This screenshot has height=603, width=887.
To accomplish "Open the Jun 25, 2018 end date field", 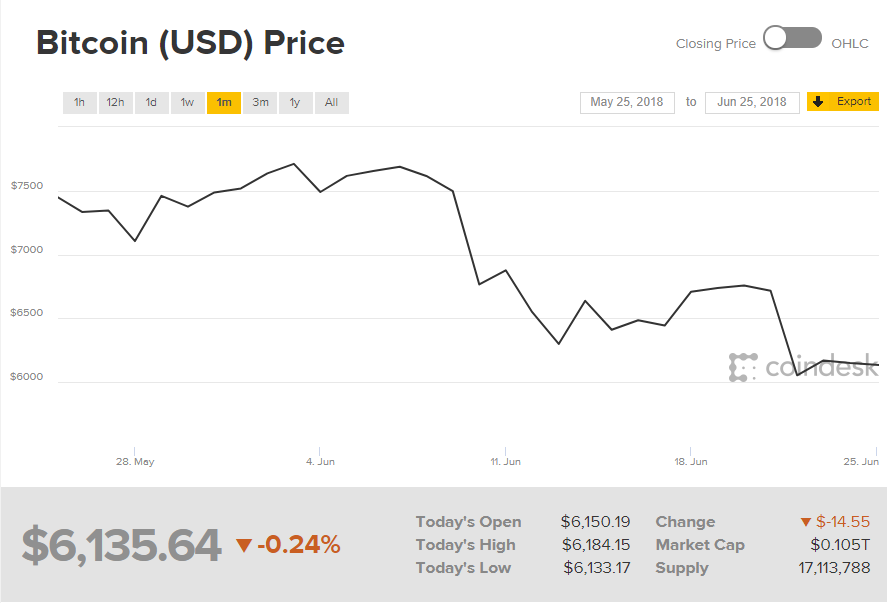I will point(752,102).
